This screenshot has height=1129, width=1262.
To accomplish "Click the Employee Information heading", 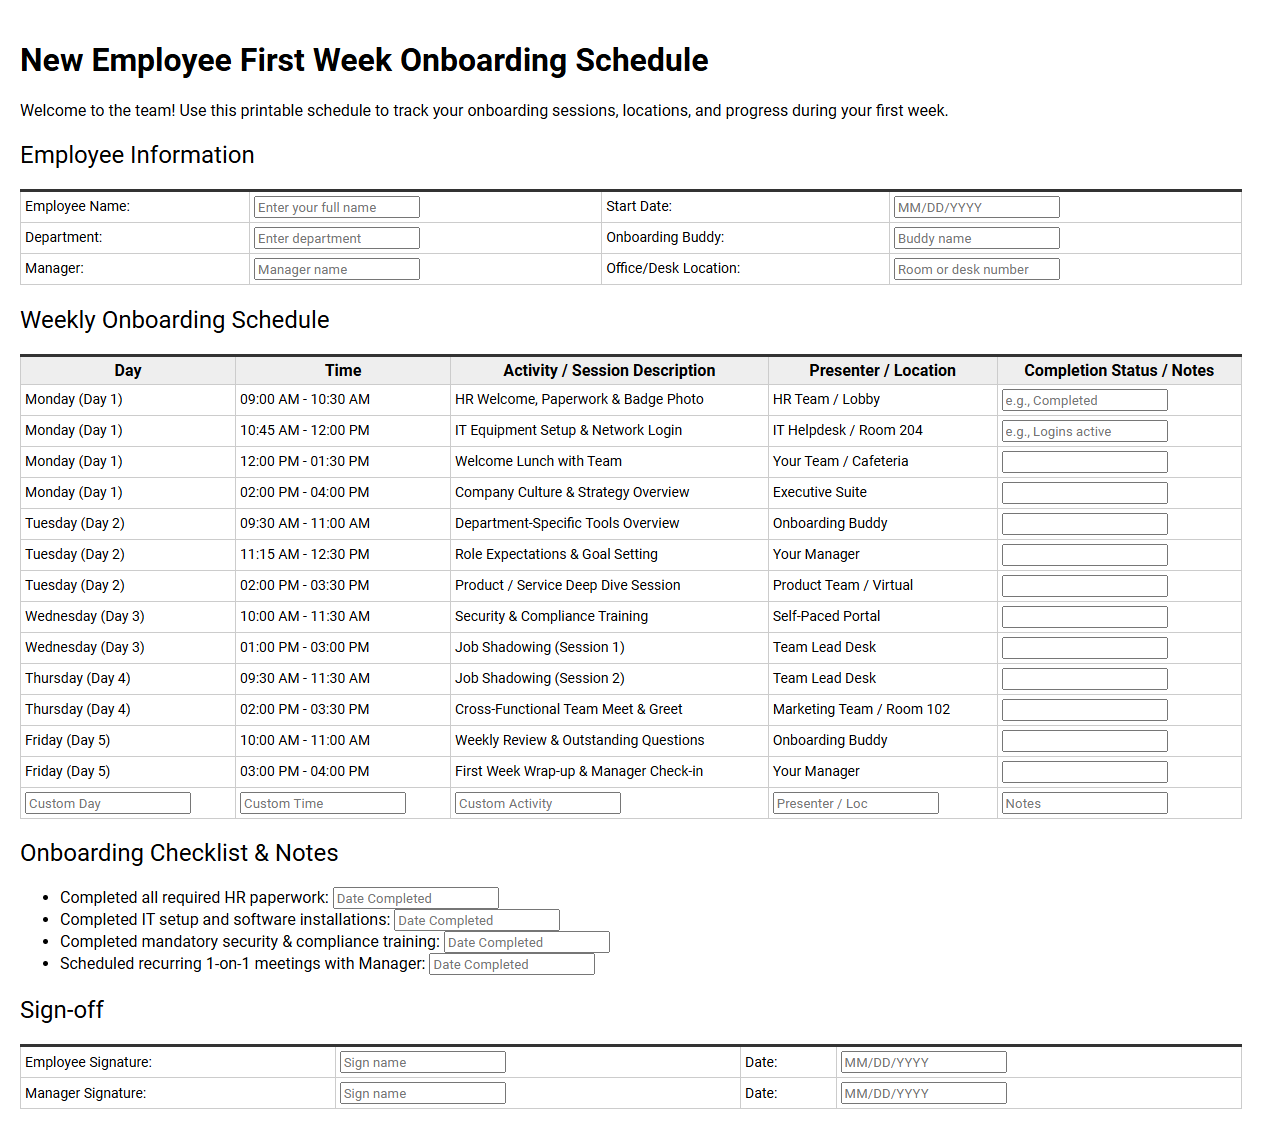I will pyautogui.click(x=137, y=155).
